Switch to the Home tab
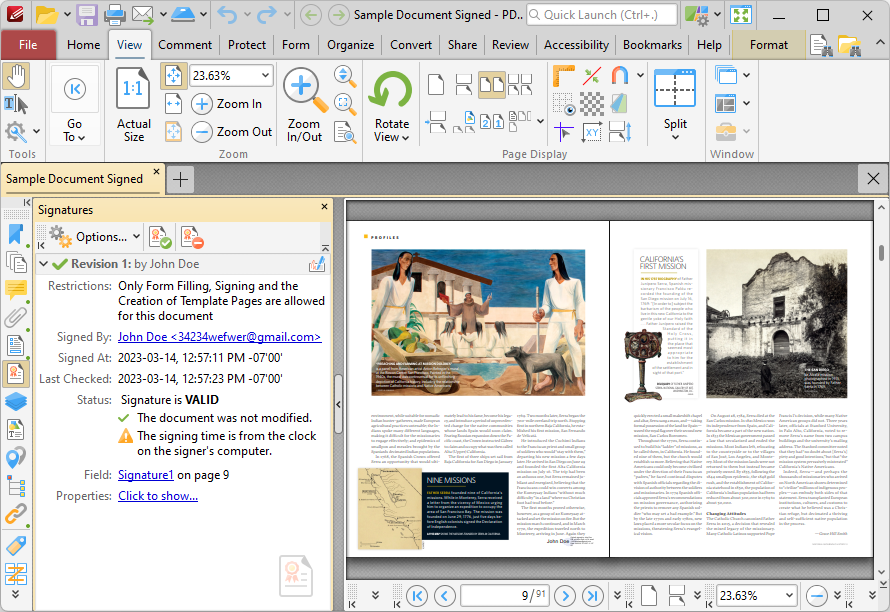Screen dimensions: 890x612 coord(83,45)
